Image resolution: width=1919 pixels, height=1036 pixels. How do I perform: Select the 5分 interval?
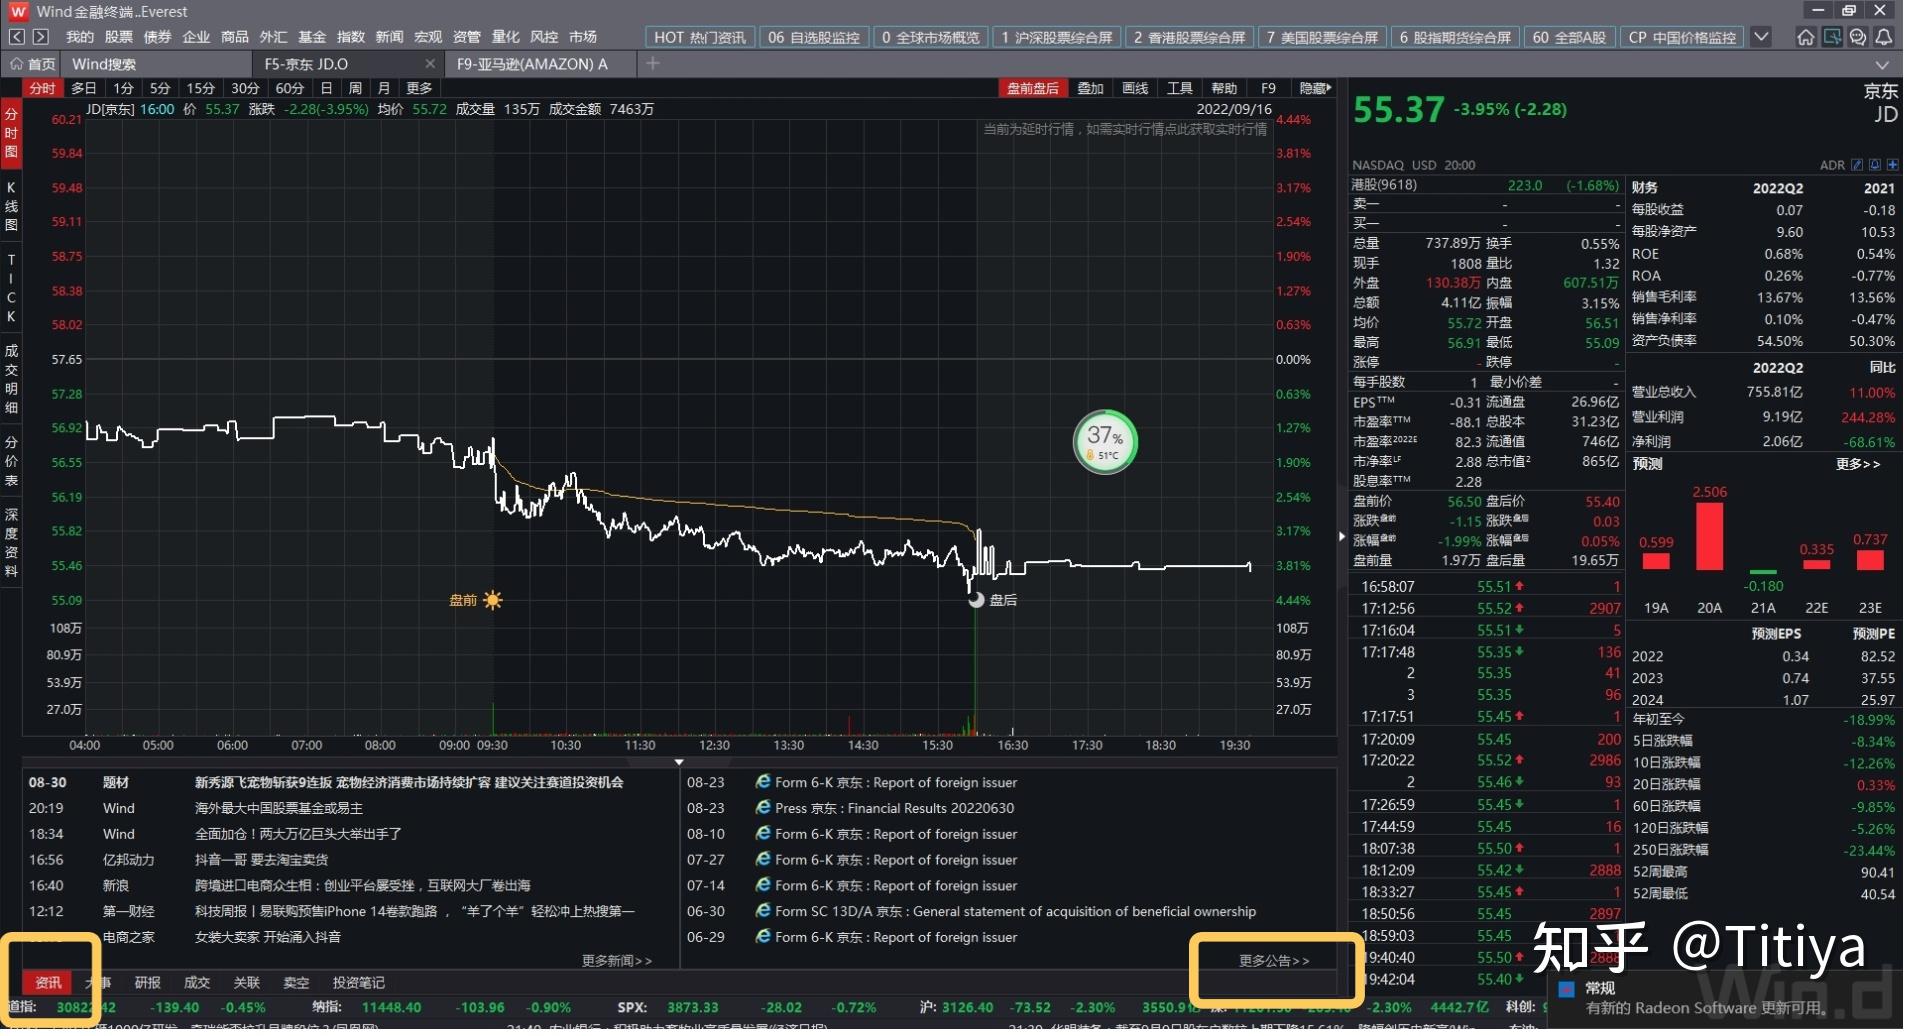click(161, 89)
